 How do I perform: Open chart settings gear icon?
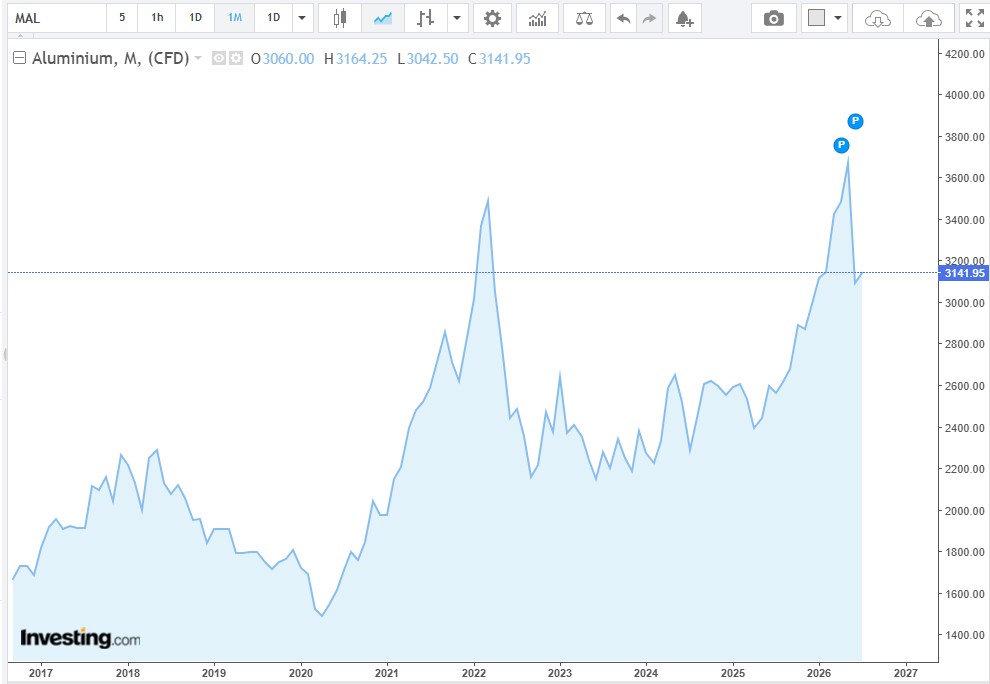492,18
